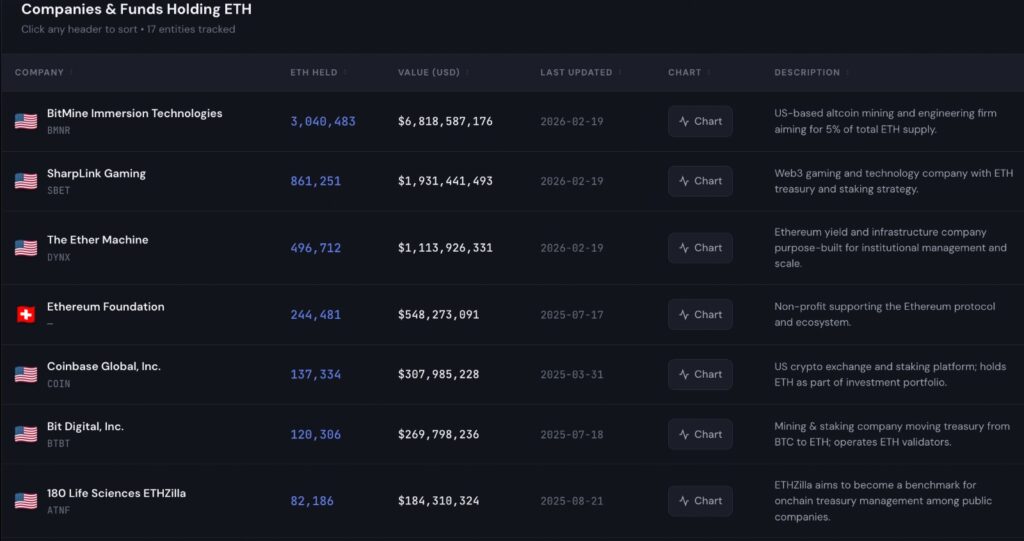Click USD value $1,931,441,493

click(x=445, y=181)
